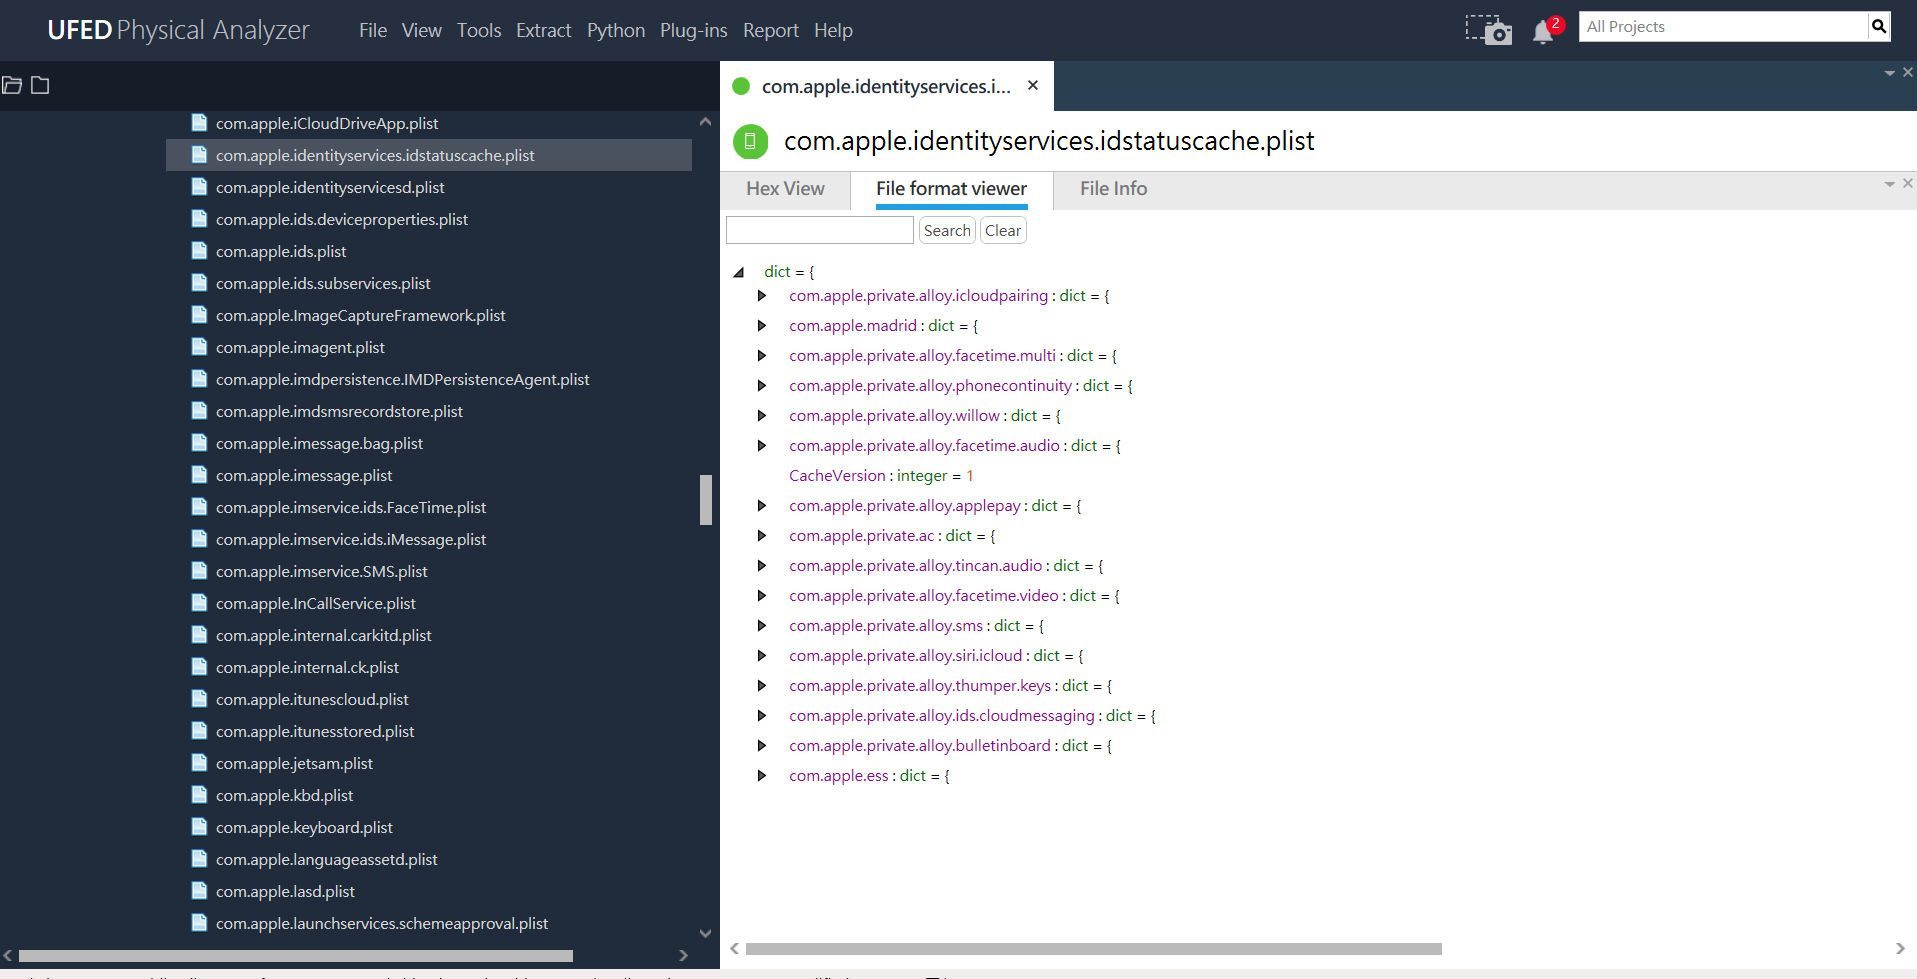Select the File format viewer tab

coord(951,189)
